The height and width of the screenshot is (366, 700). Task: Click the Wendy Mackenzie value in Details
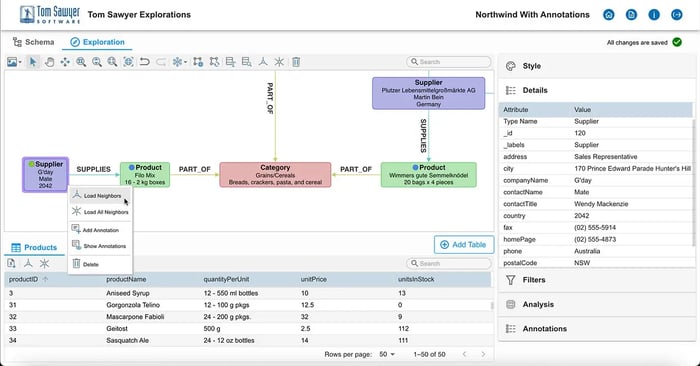601,204
